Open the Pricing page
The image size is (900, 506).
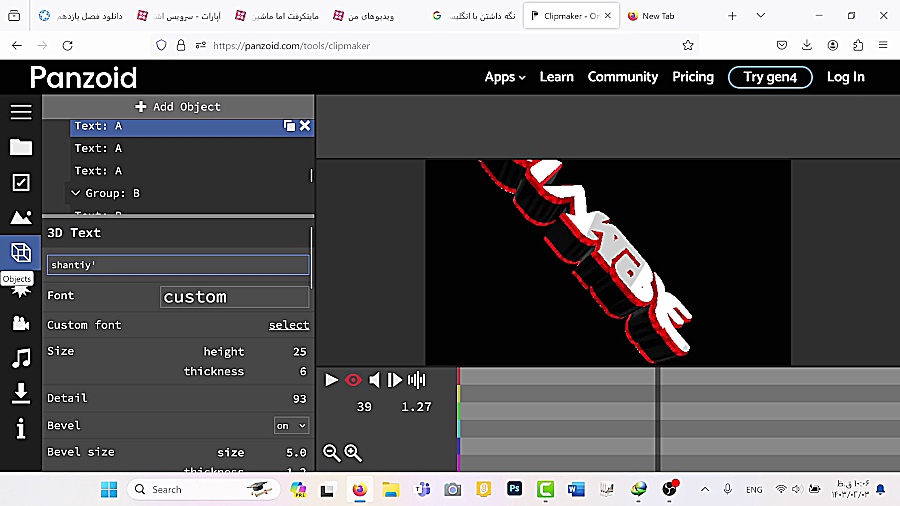[x=693, y=77]
